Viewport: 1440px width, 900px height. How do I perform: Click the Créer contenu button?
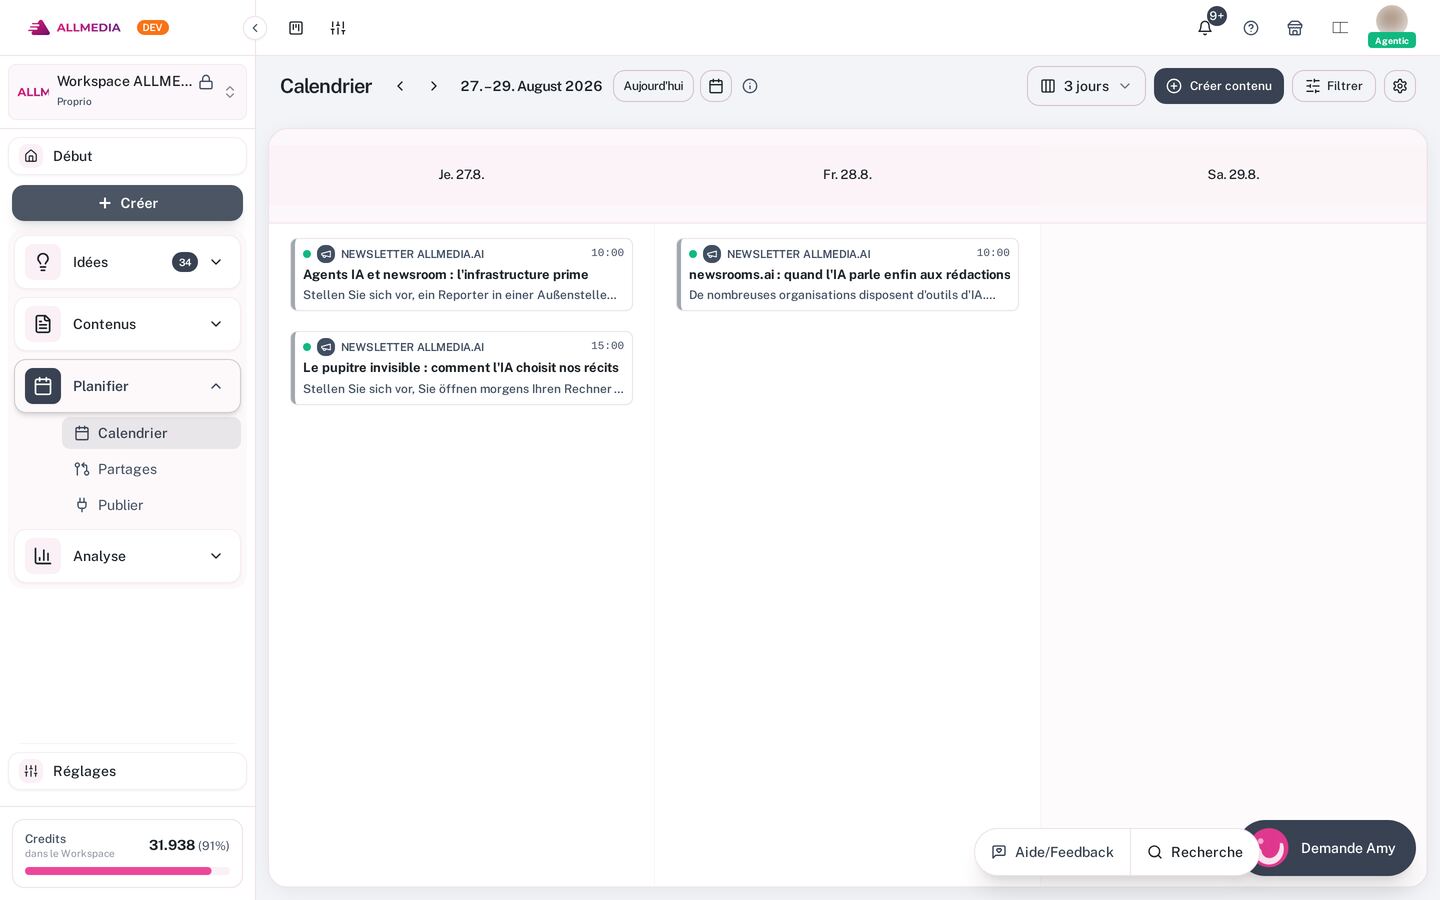(x=1219, y=86)
